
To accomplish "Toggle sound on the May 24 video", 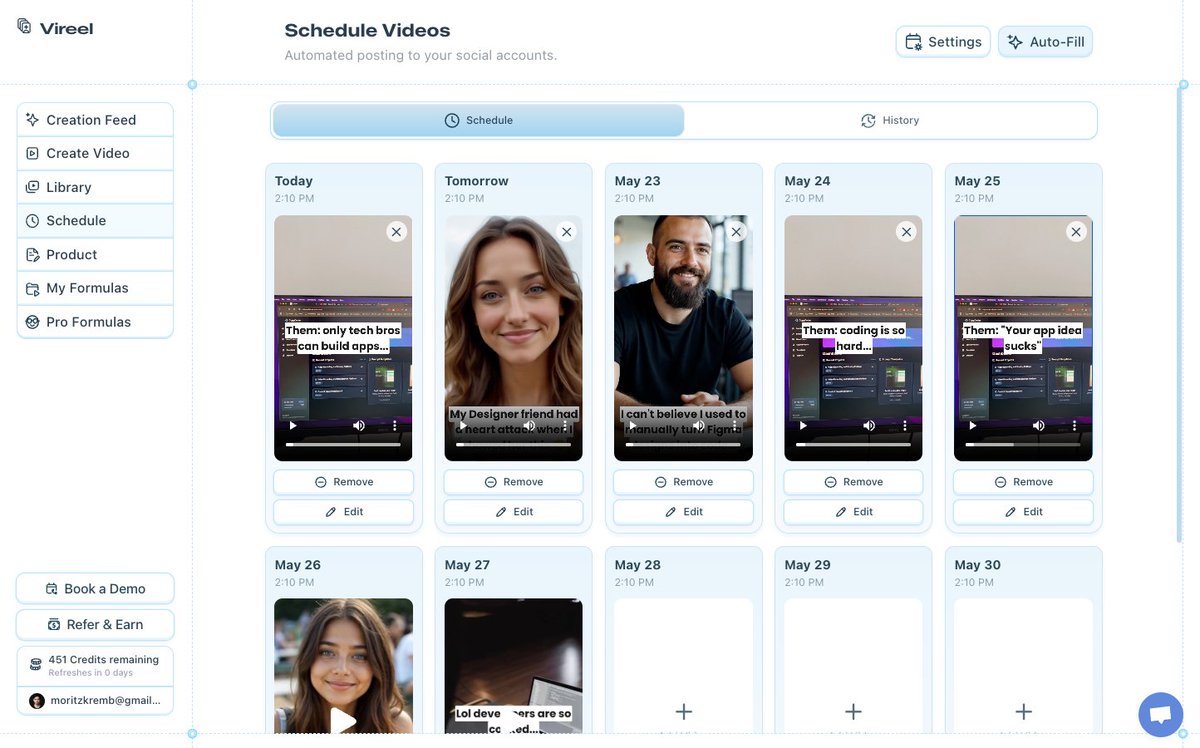I will 868,424.
